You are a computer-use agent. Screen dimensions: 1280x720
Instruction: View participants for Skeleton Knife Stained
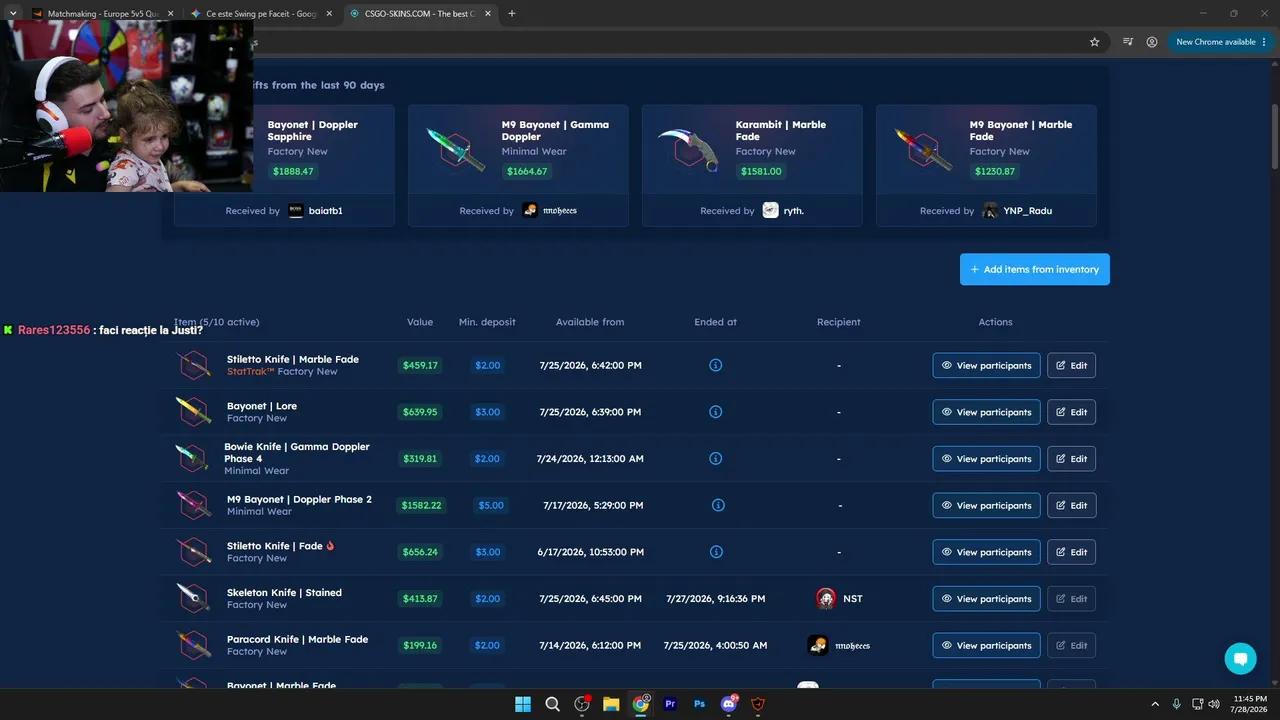pyautogui.click(x=986, y=598)
